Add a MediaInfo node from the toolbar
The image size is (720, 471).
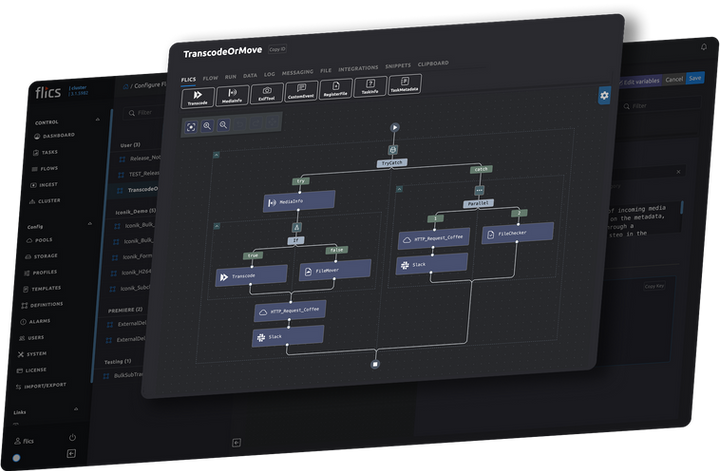point(232,95)
